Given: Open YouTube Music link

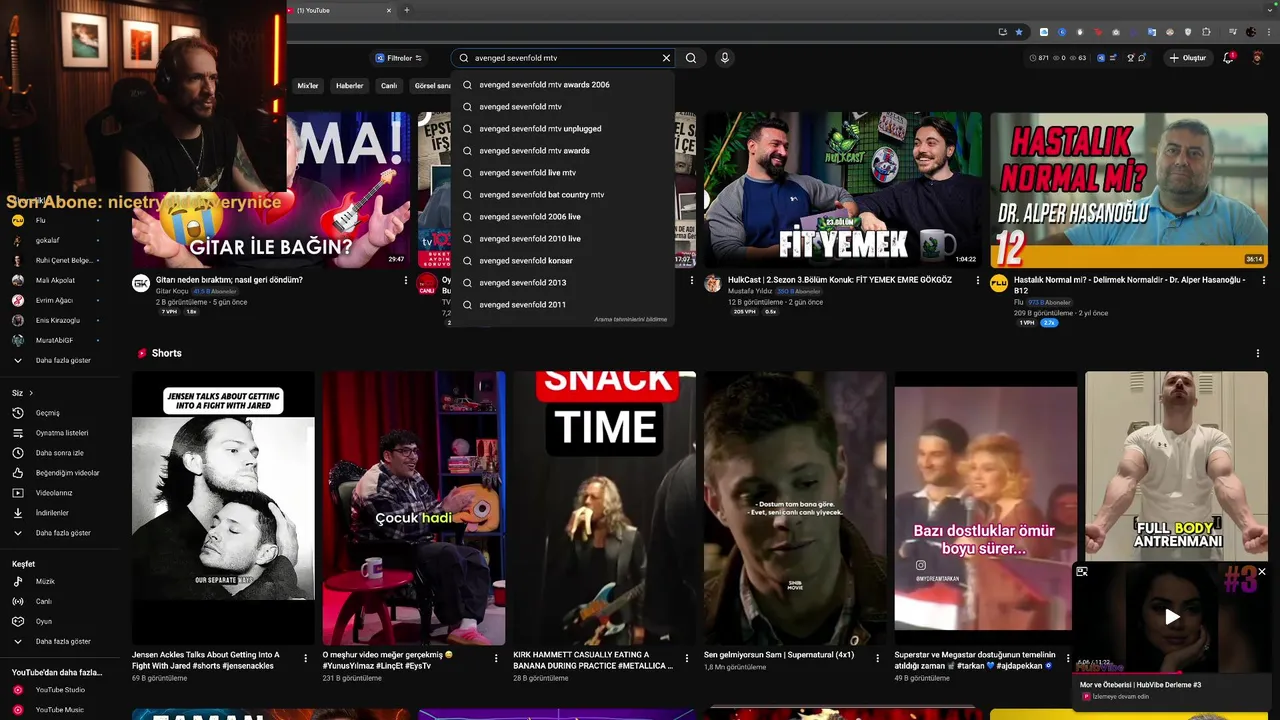Looking at the screenshot, I should tap(60, 710).
